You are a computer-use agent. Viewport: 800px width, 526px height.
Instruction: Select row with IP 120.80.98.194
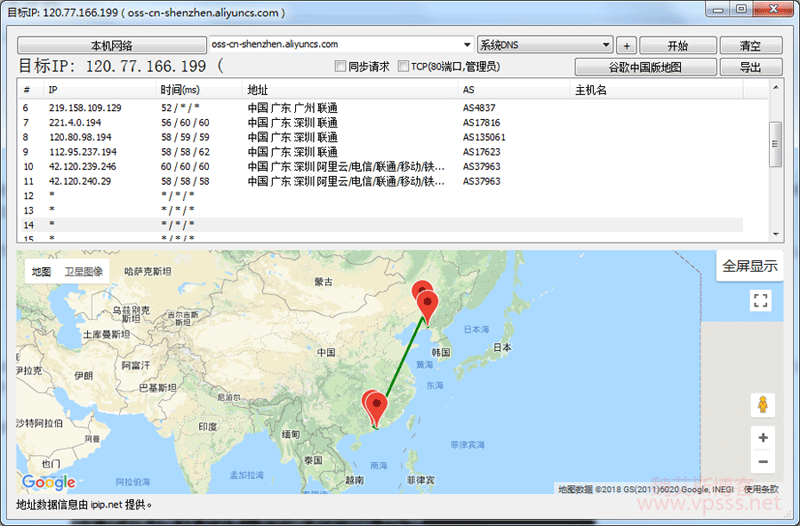coord(382,137)
